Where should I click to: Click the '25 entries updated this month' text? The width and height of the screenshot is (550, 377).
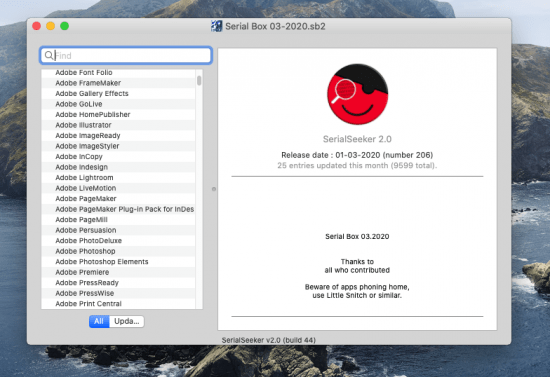357,166
